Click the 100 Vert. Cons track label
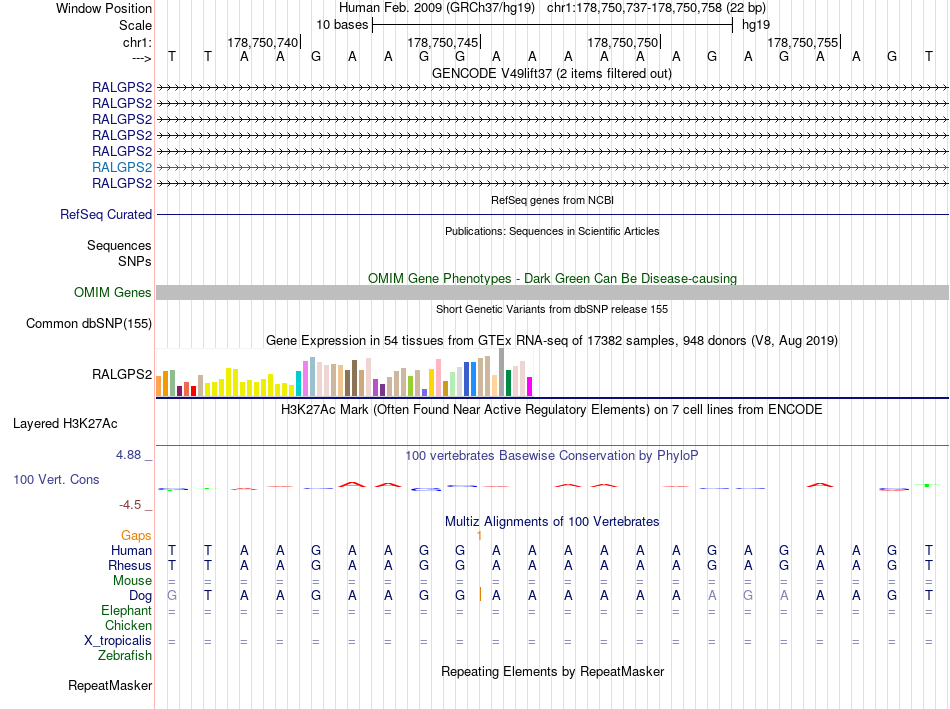 56,480
